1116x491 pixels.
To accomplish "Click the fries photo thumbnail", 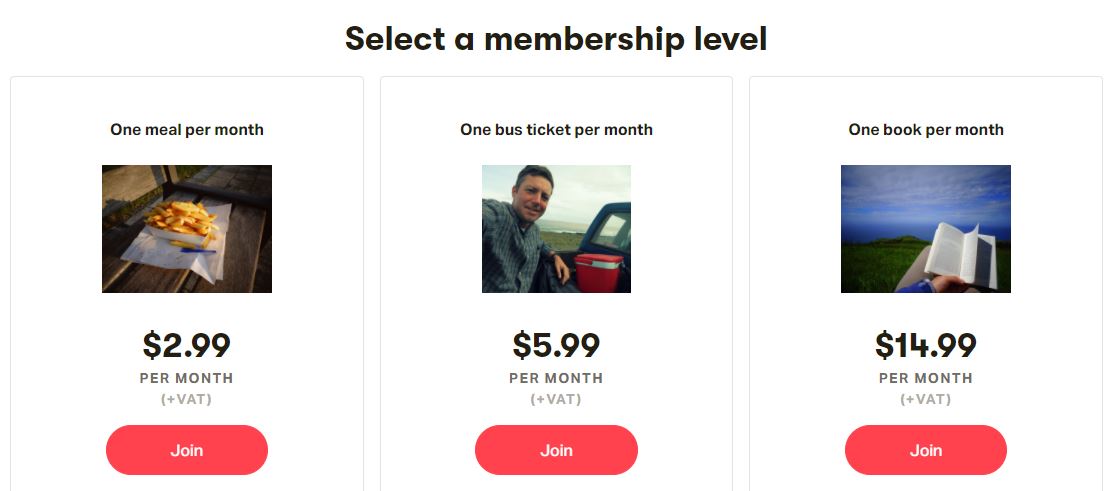I will pos(187,229).
